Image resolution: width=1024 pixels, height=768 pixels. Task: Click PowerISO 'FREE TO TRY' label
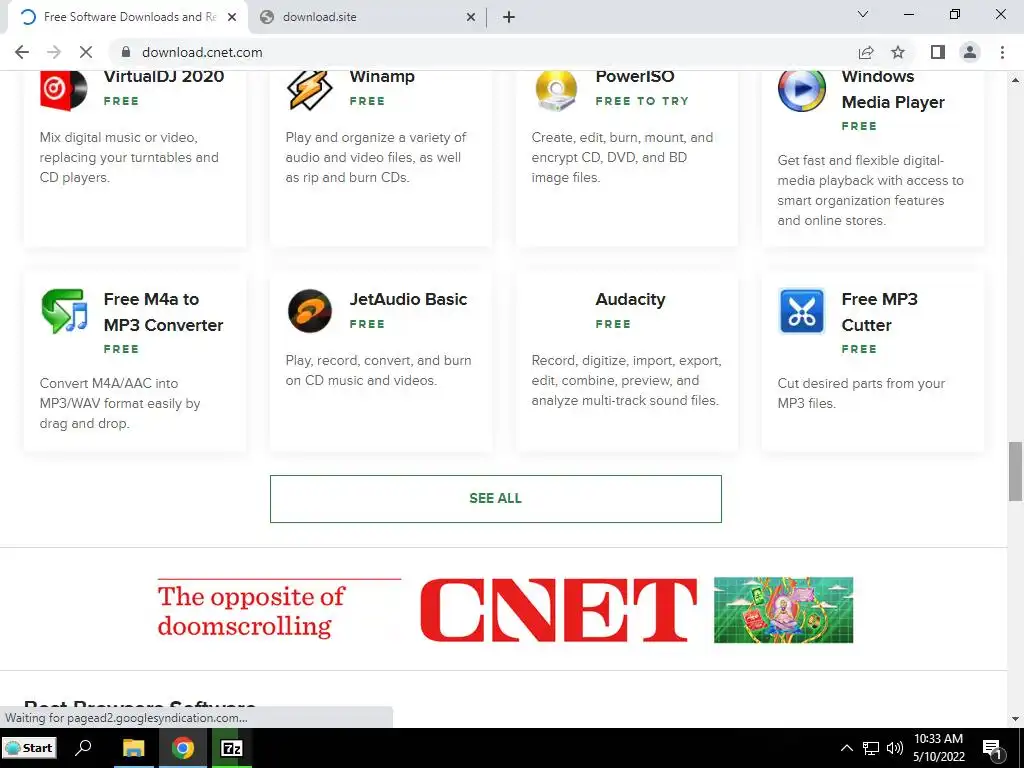click(642, 101)
